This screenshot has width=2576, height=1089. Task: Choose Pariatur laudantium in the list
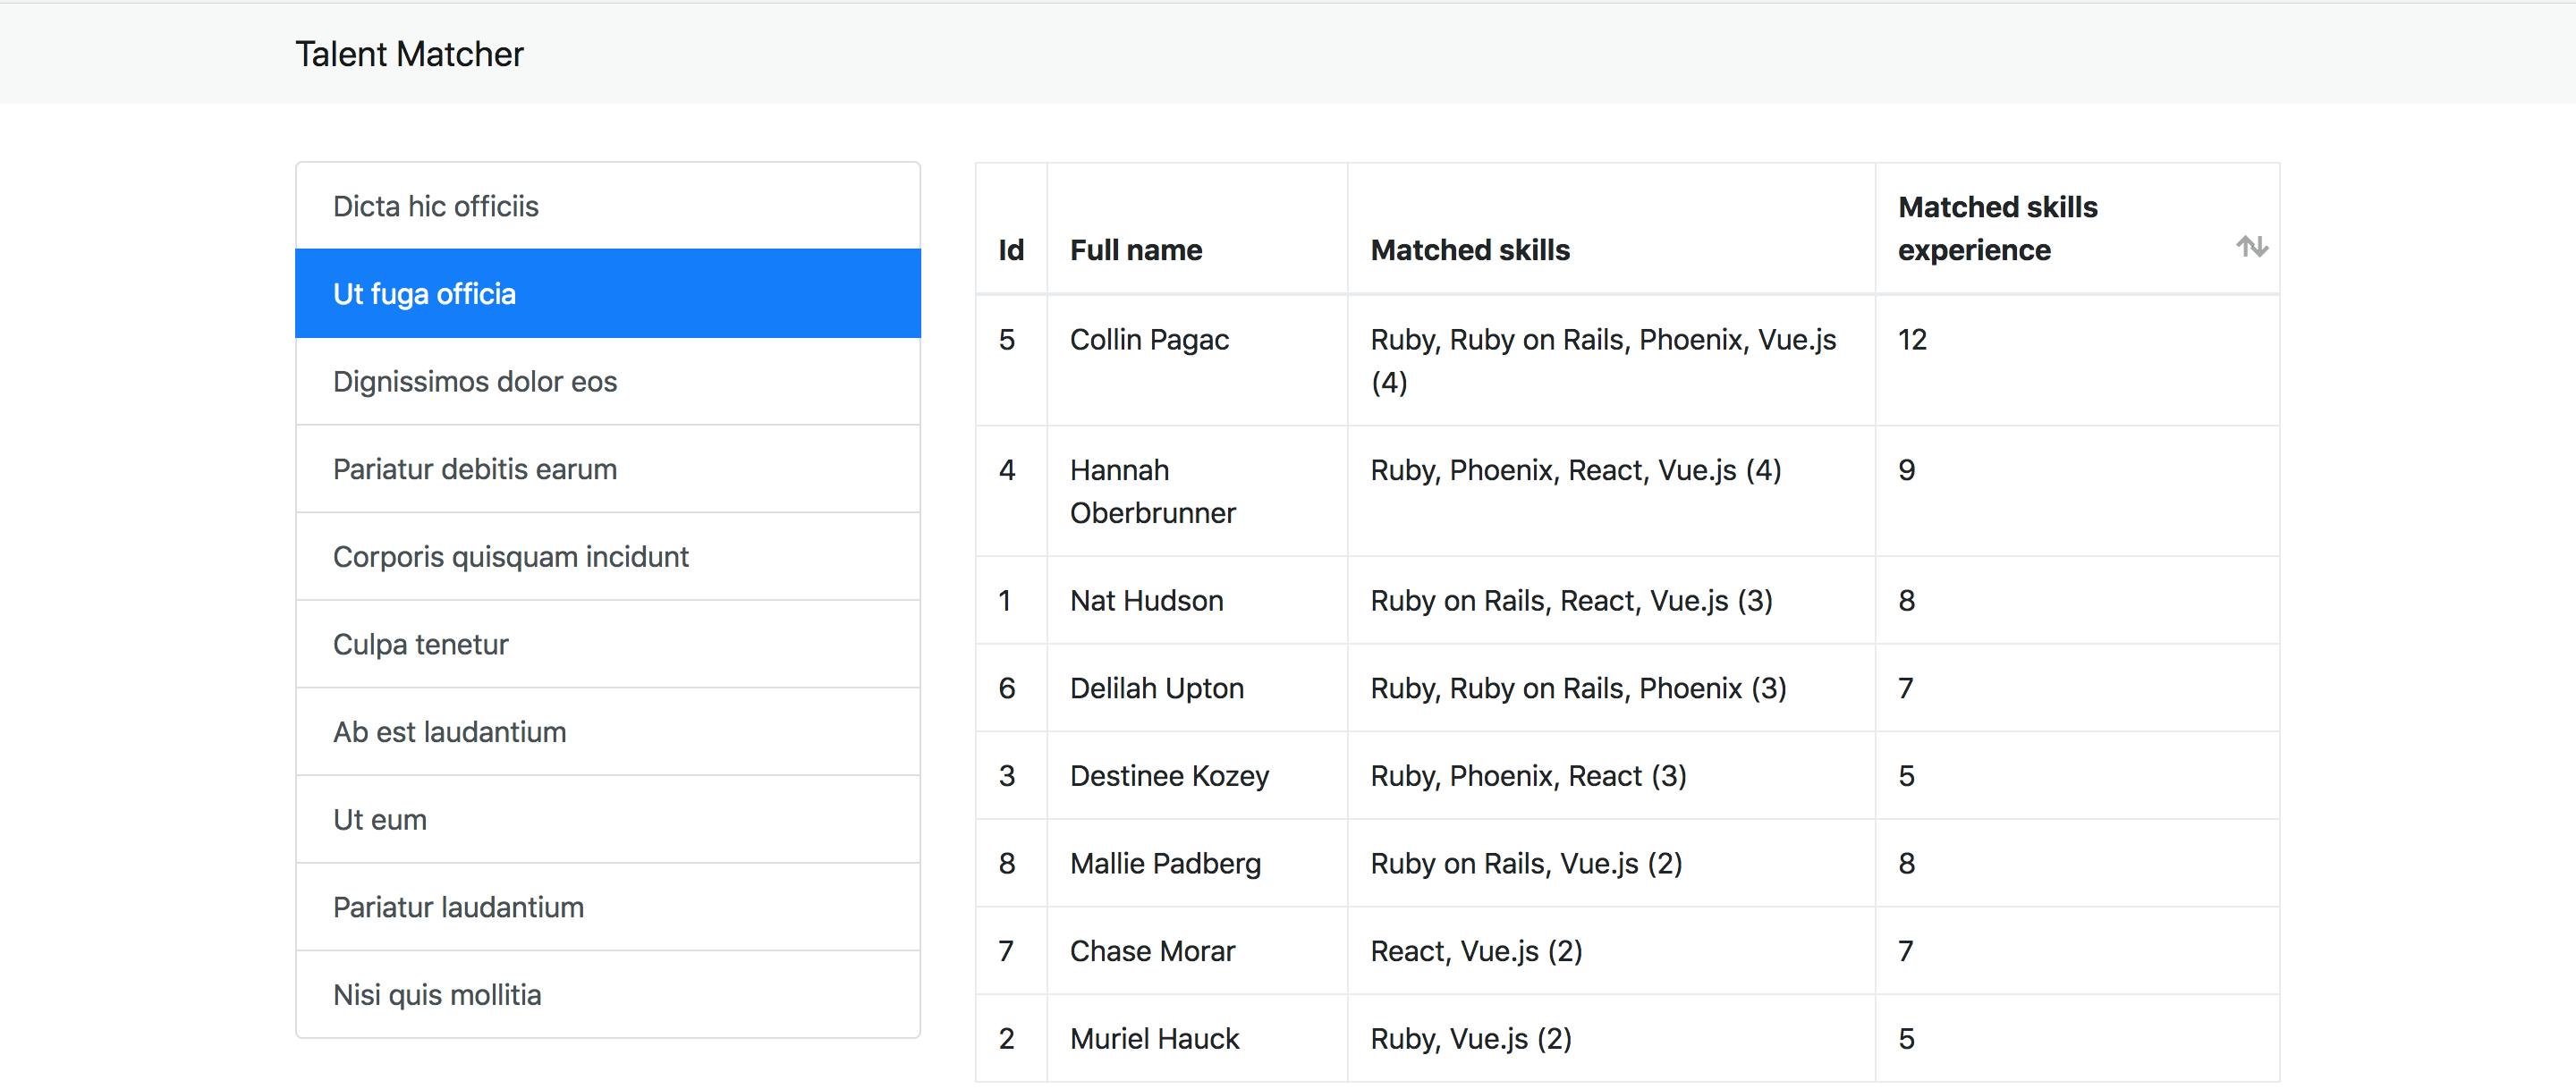pyautogui.click(x=608, y=907)
